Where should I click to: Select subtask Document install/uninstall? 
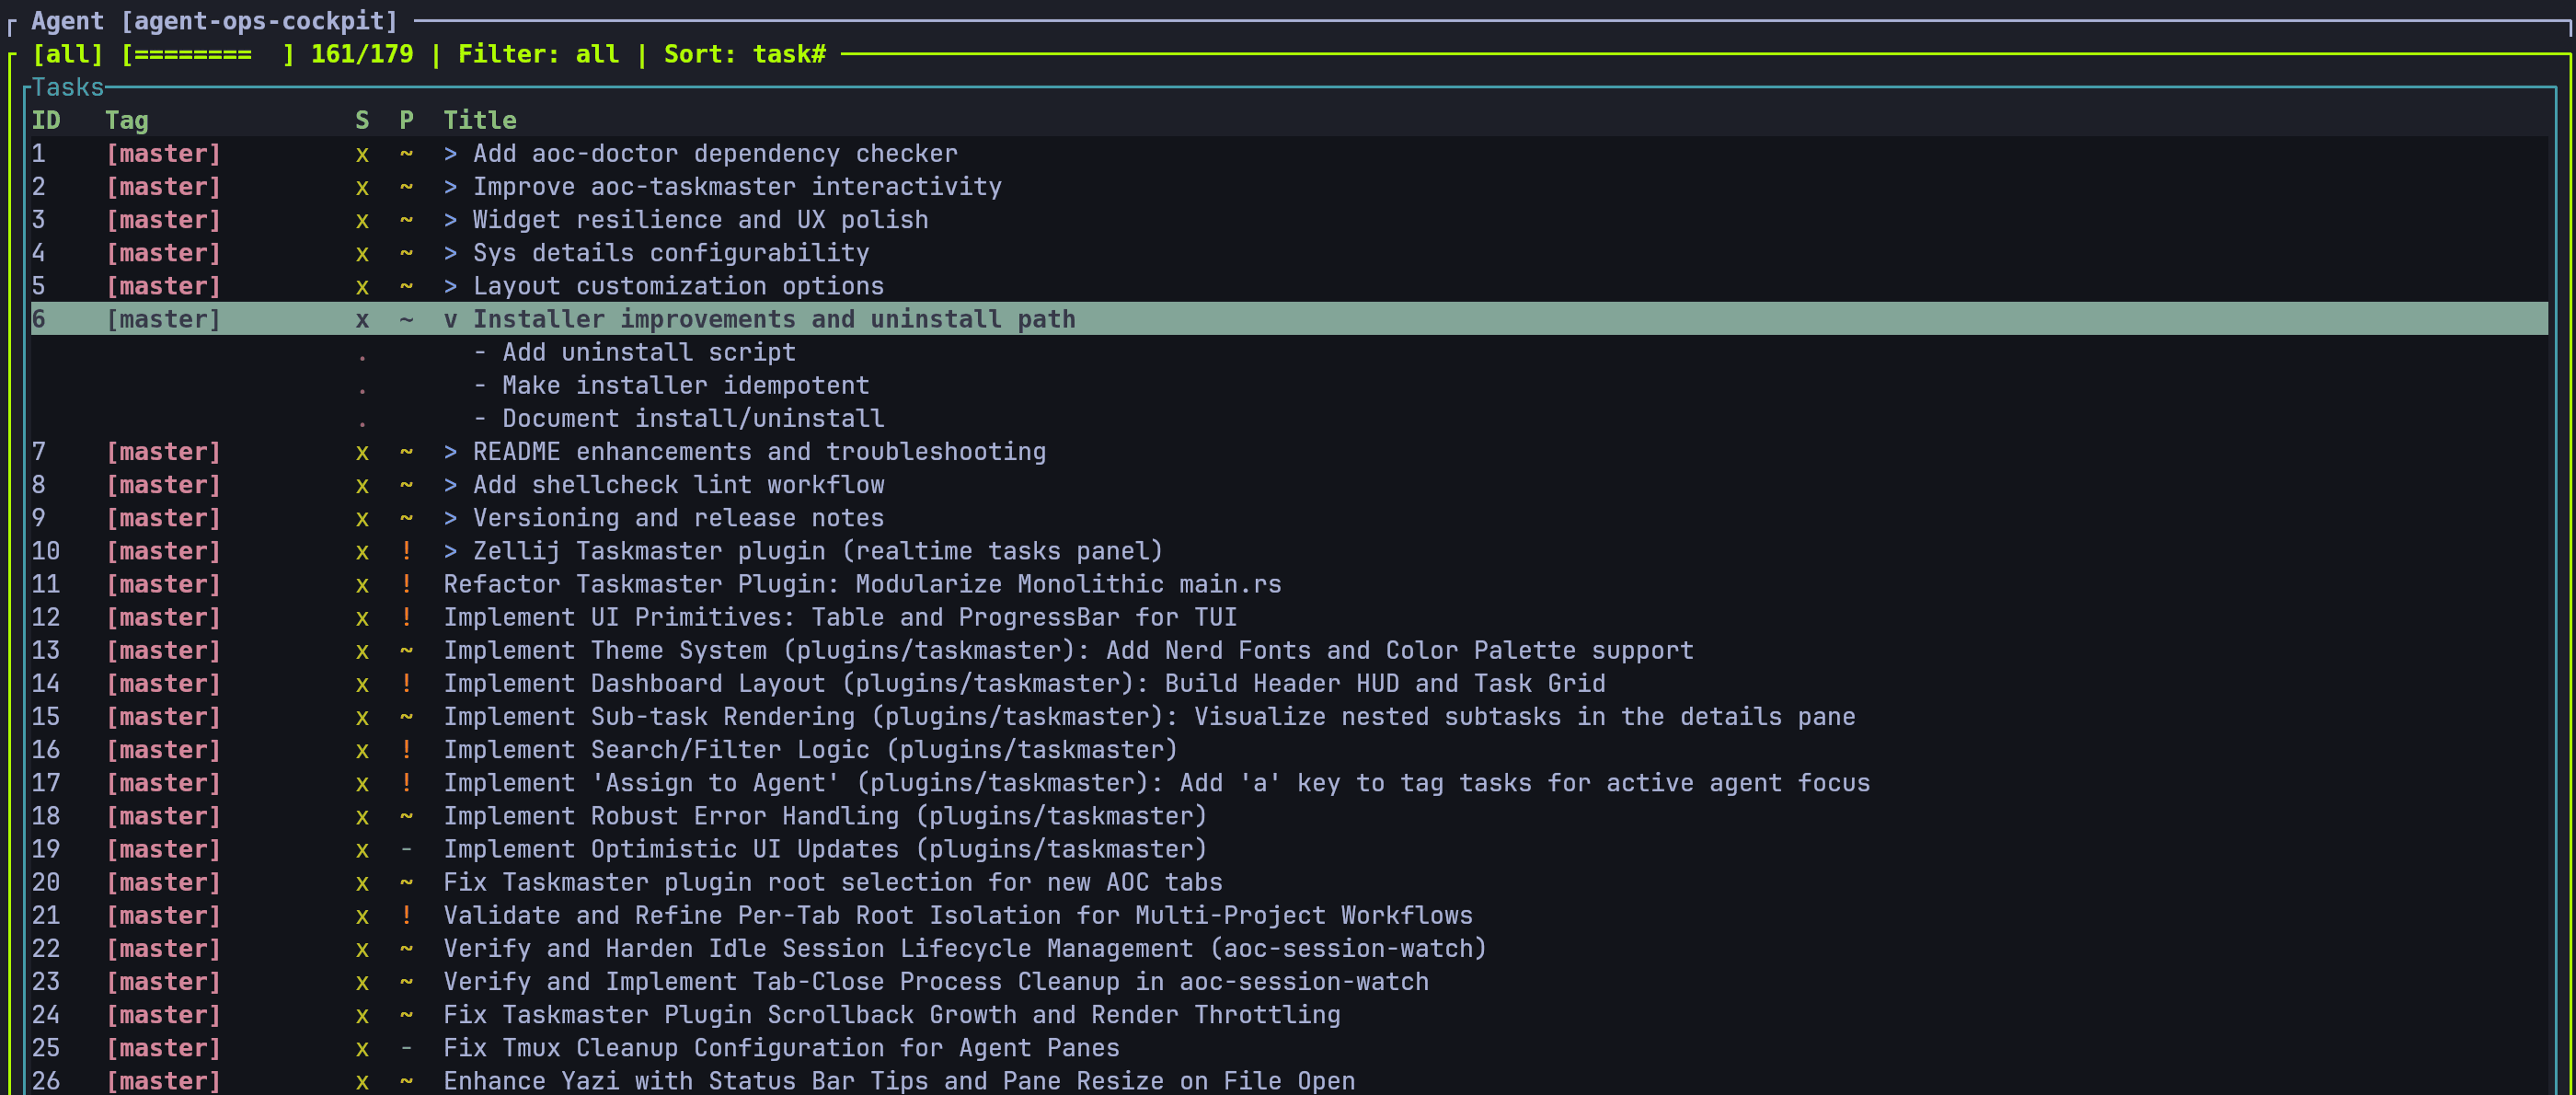(x=692, y=418)
